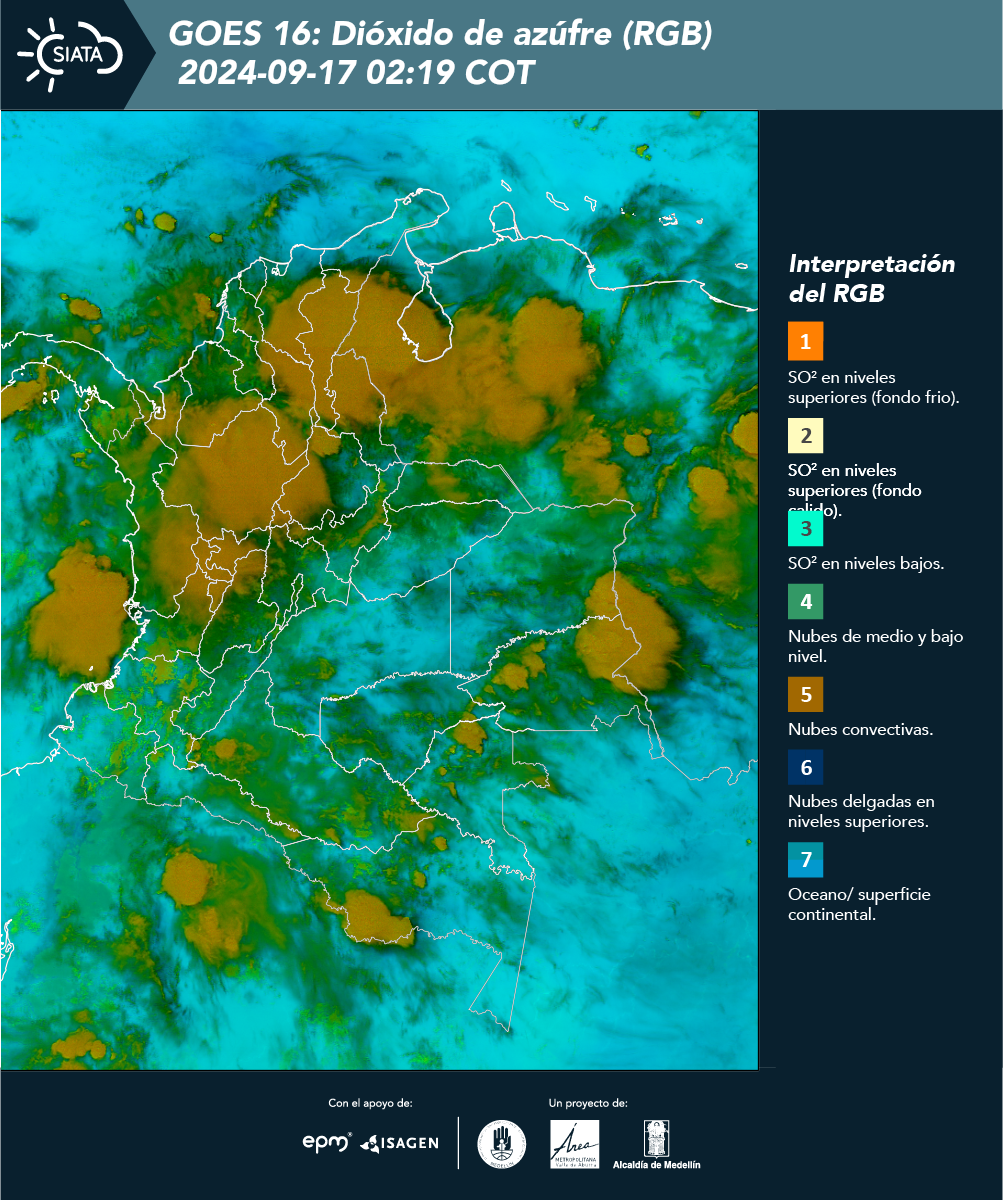Click the "Un proyecto de:" caption
The width and height of the screenshot is (1003, 1200).
[x=588, y=1103]
